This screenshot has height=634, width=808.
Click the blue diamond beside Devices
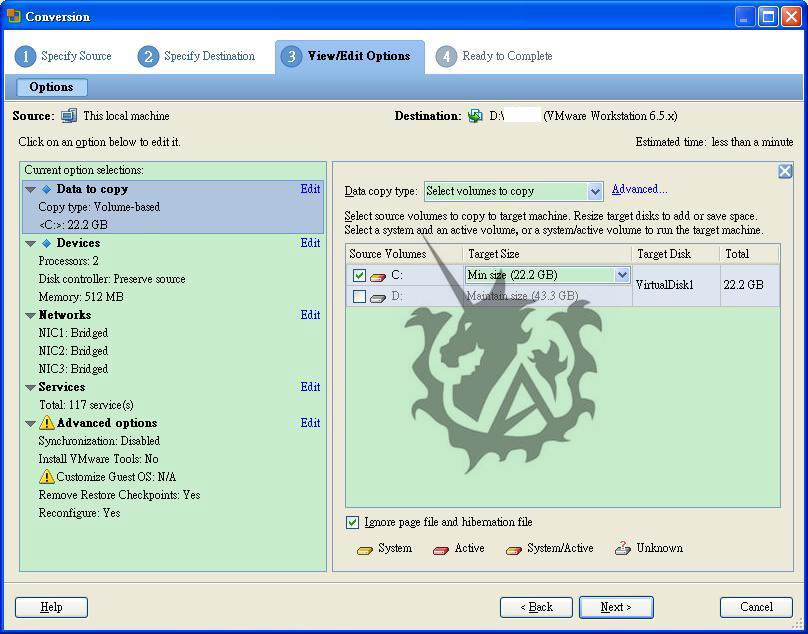(x=46, y=243)
